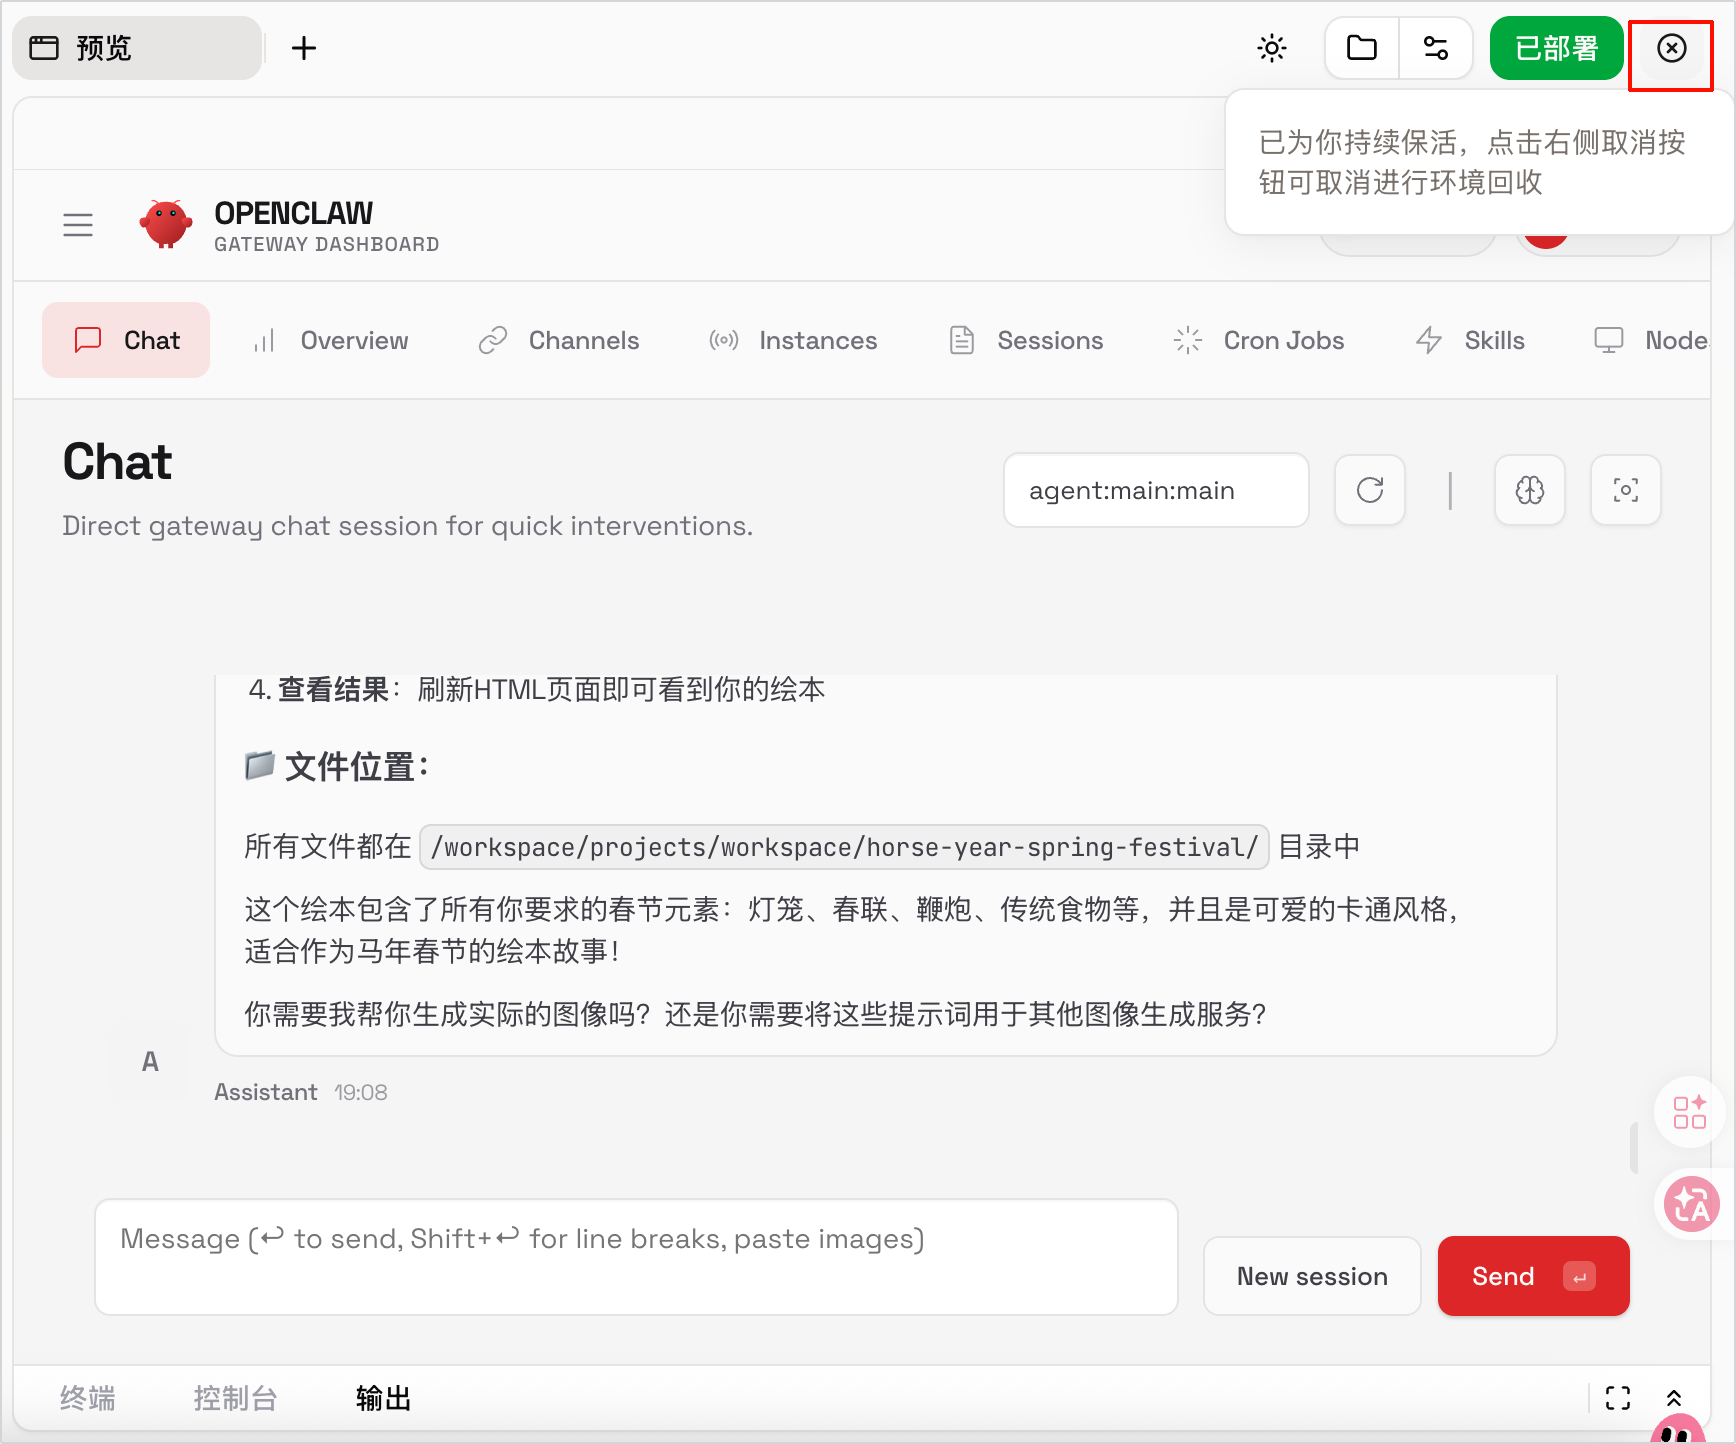Viewport: 1736px width, 1444px height.
Task: Open the Cron Jobs tab
Action: pyautogui.click(x=1259, y=341)
